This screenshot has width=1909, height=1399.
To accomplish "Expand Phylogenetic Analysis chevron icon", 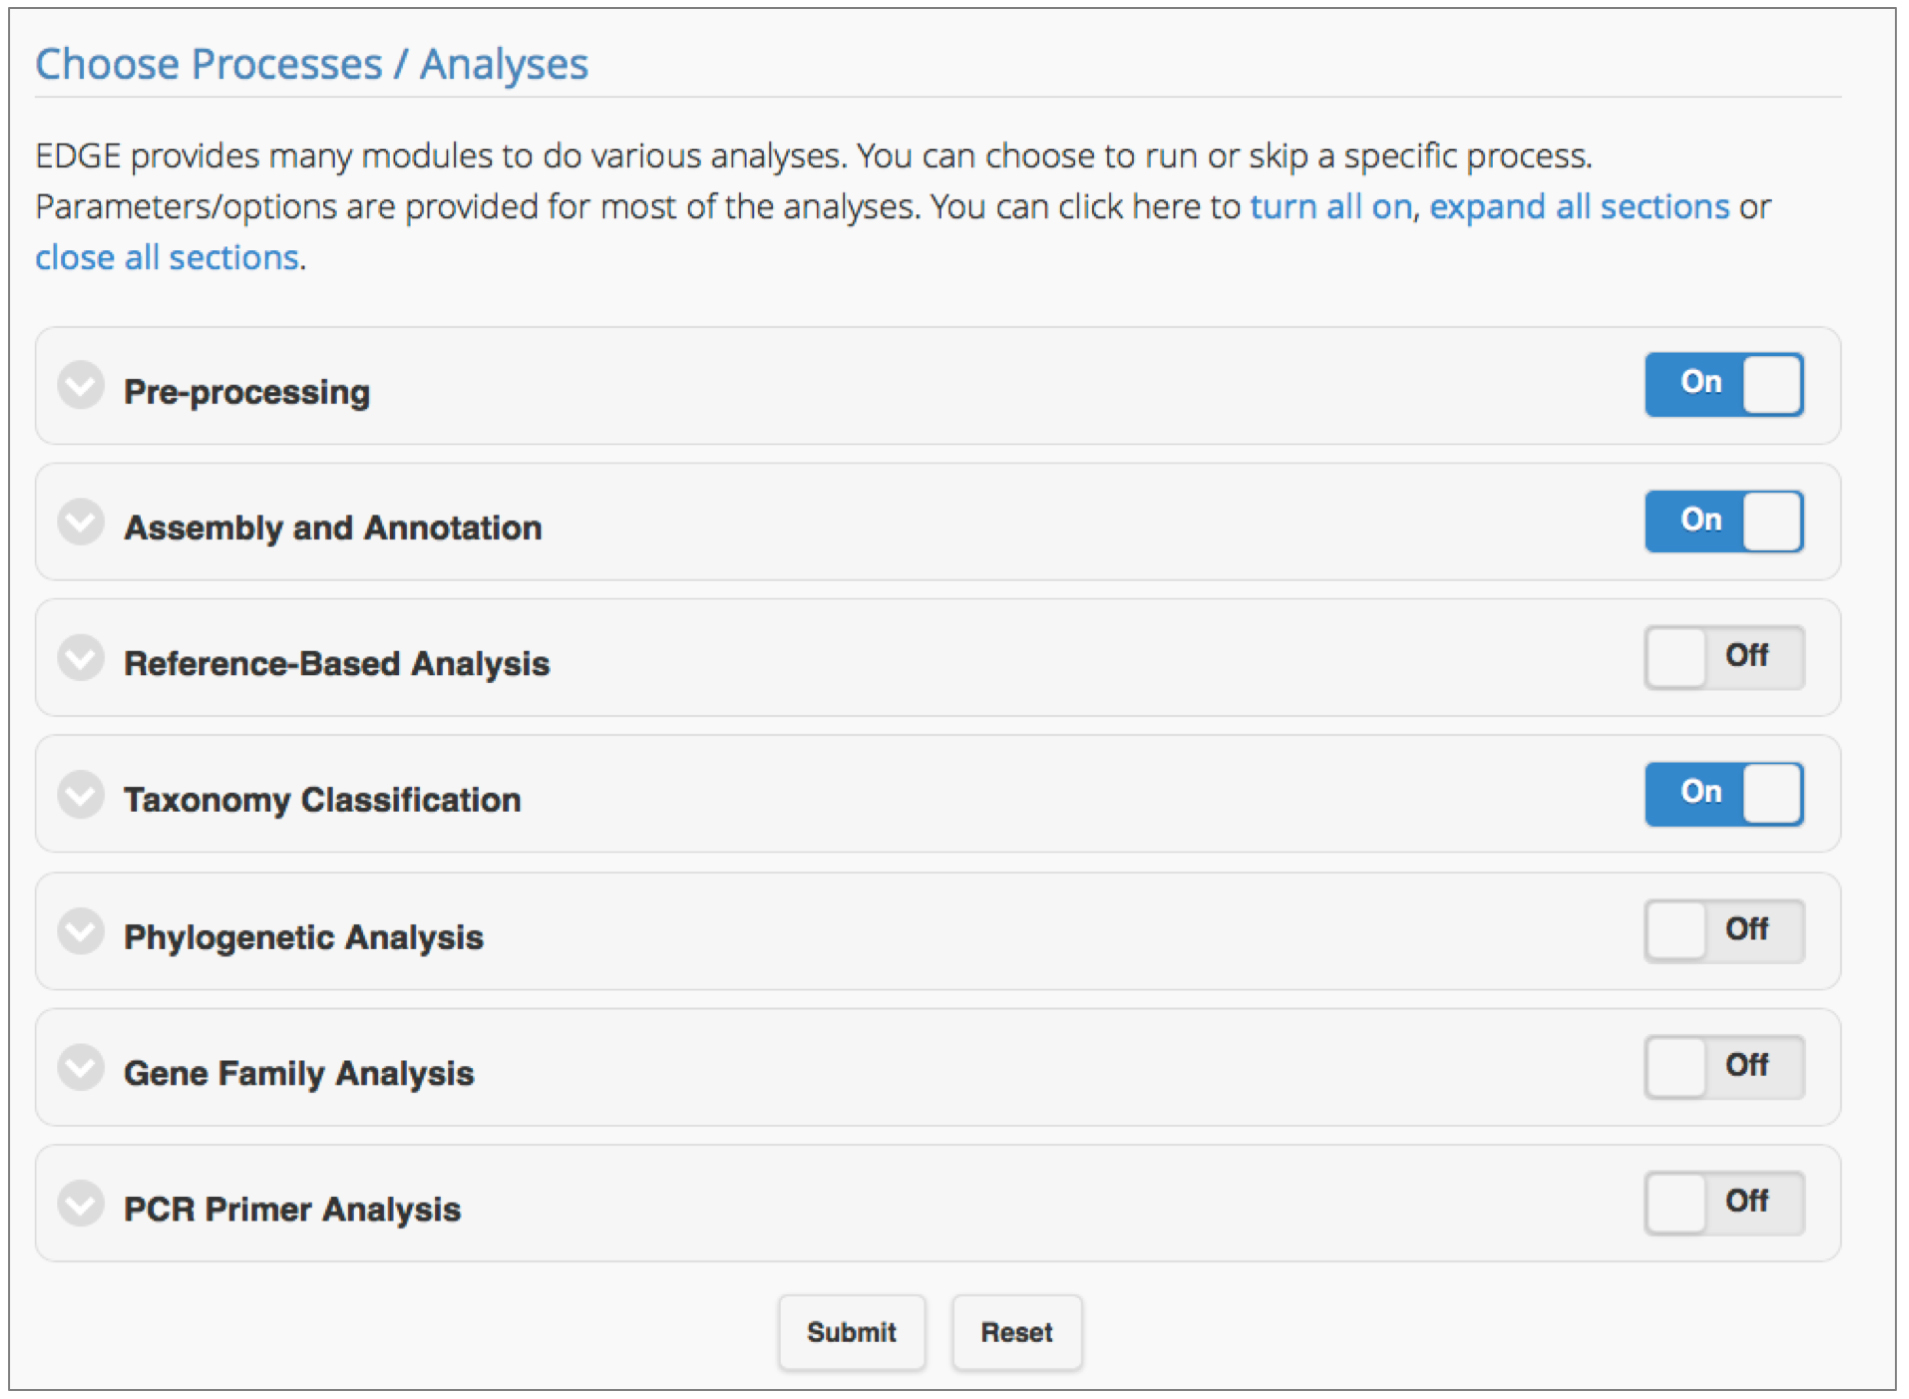I will click(81, 932).
